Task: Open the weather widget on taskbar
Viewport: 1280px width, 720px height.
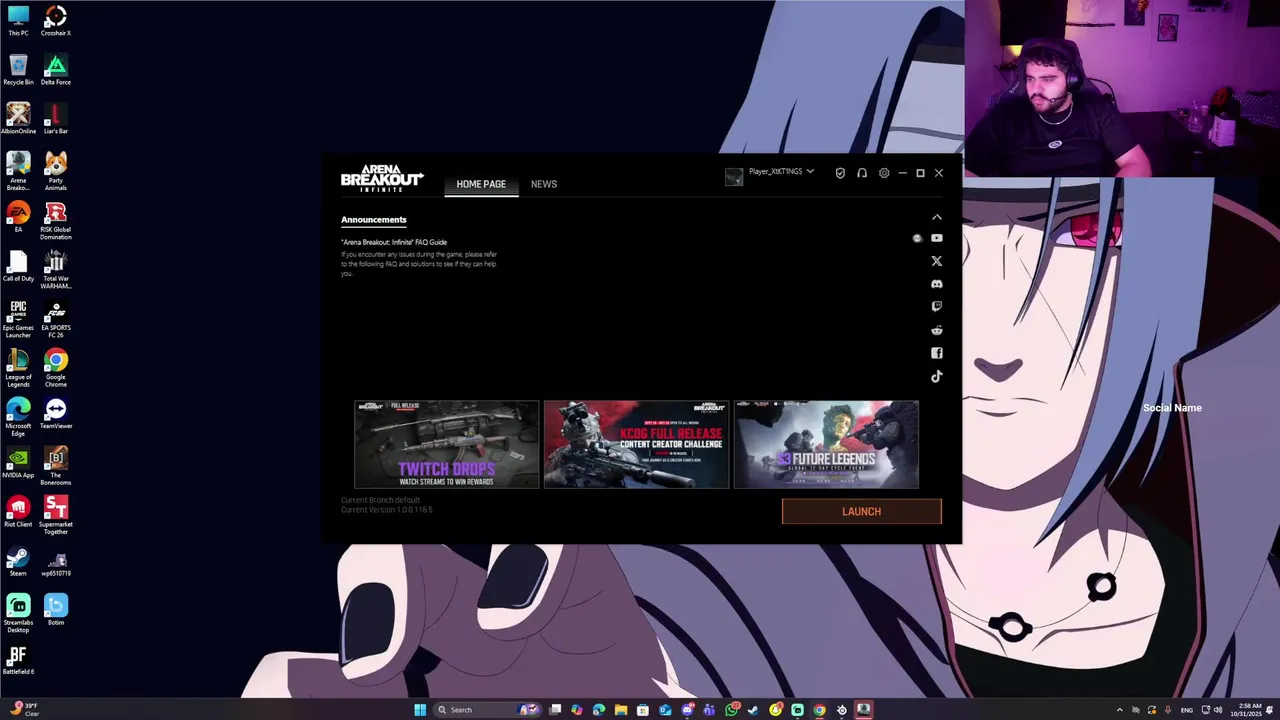Action: pos(25,709)
